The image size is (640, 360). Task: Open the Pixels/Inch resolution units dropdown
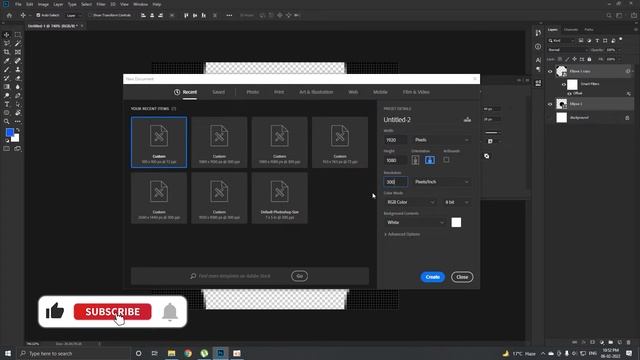tap(441, 182)
